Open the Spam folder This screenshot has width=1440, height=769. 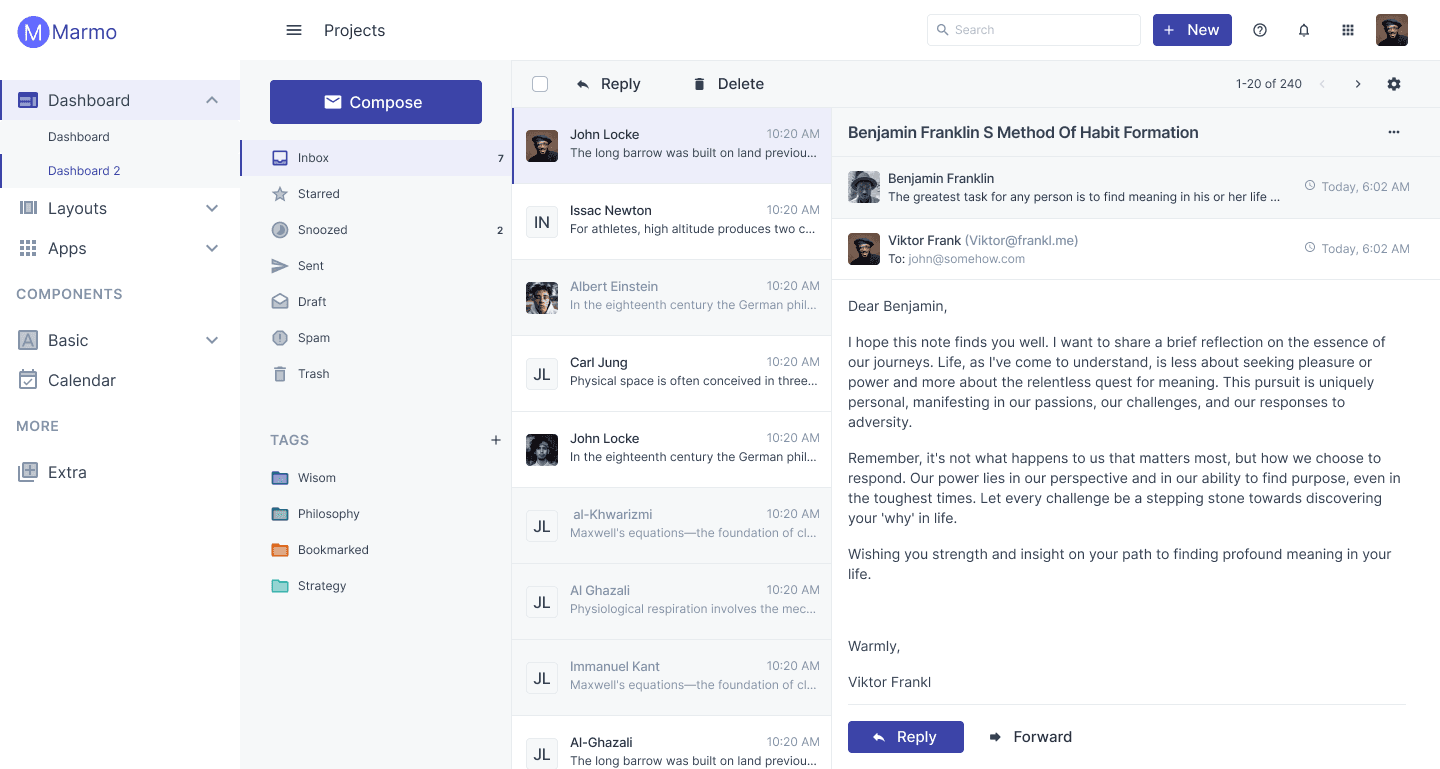pyautogui.click(x=375, y=338)
